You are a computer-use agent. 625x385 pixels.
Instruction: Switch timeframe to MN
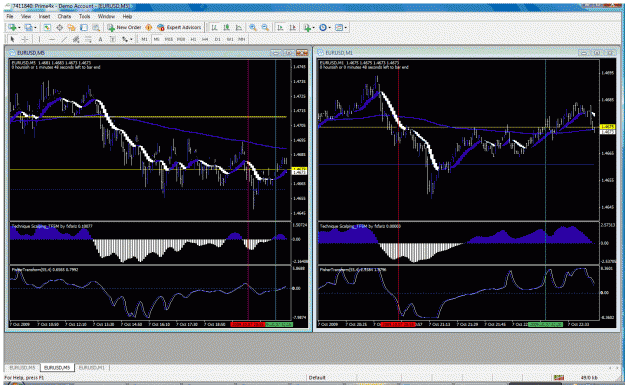coord(242,39)
